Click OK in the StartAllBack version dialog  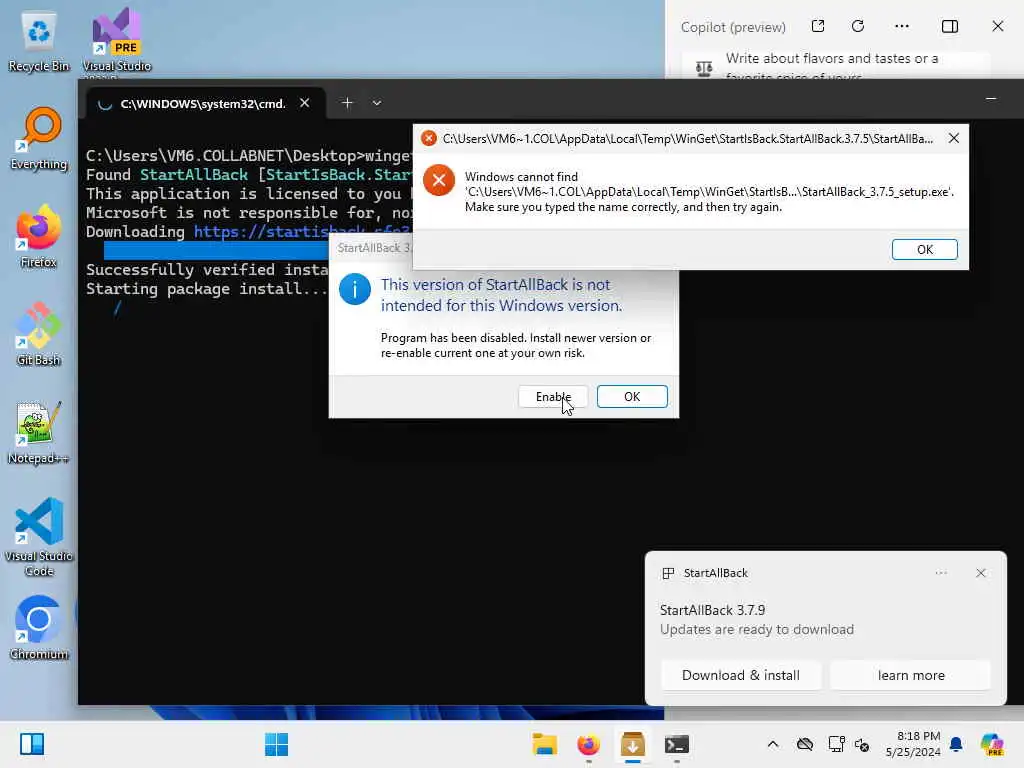pyautogui.click(x=632, y=396)
